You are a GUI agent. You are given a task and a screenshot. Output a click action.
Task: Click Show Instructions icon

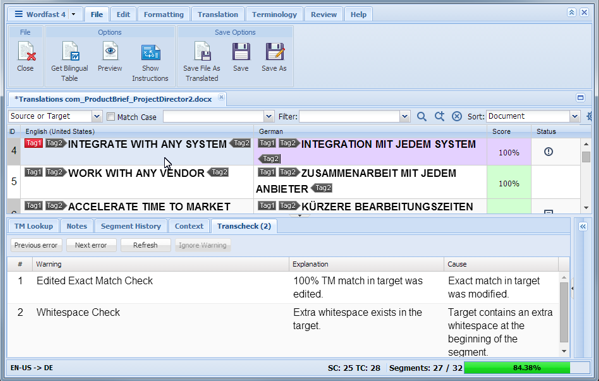point(151,52)
